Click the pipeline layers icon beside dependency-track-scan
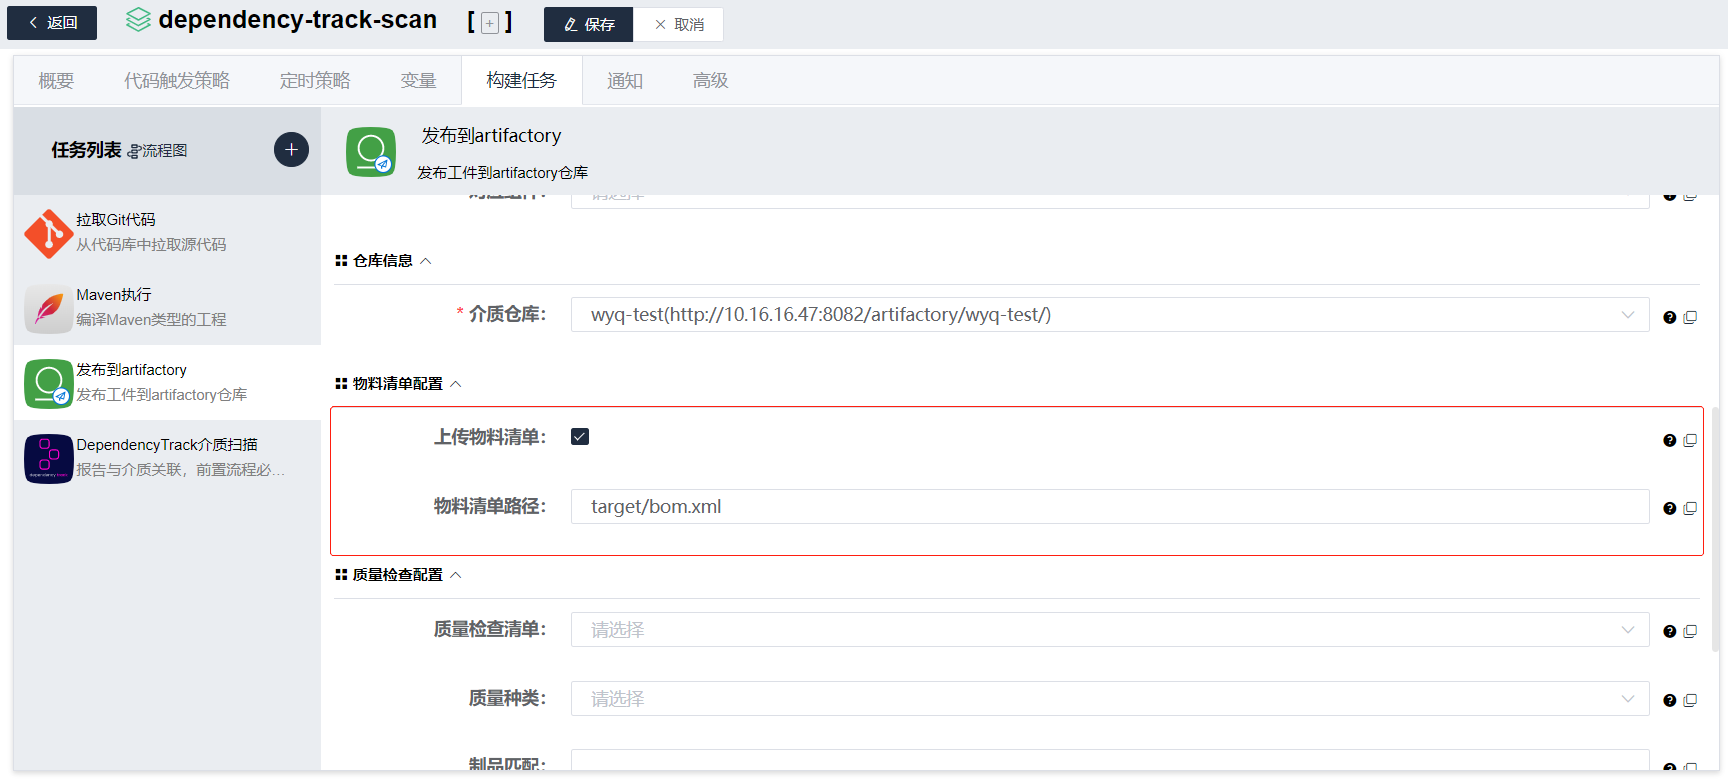1728x780 pixels. tap(139, 20)
